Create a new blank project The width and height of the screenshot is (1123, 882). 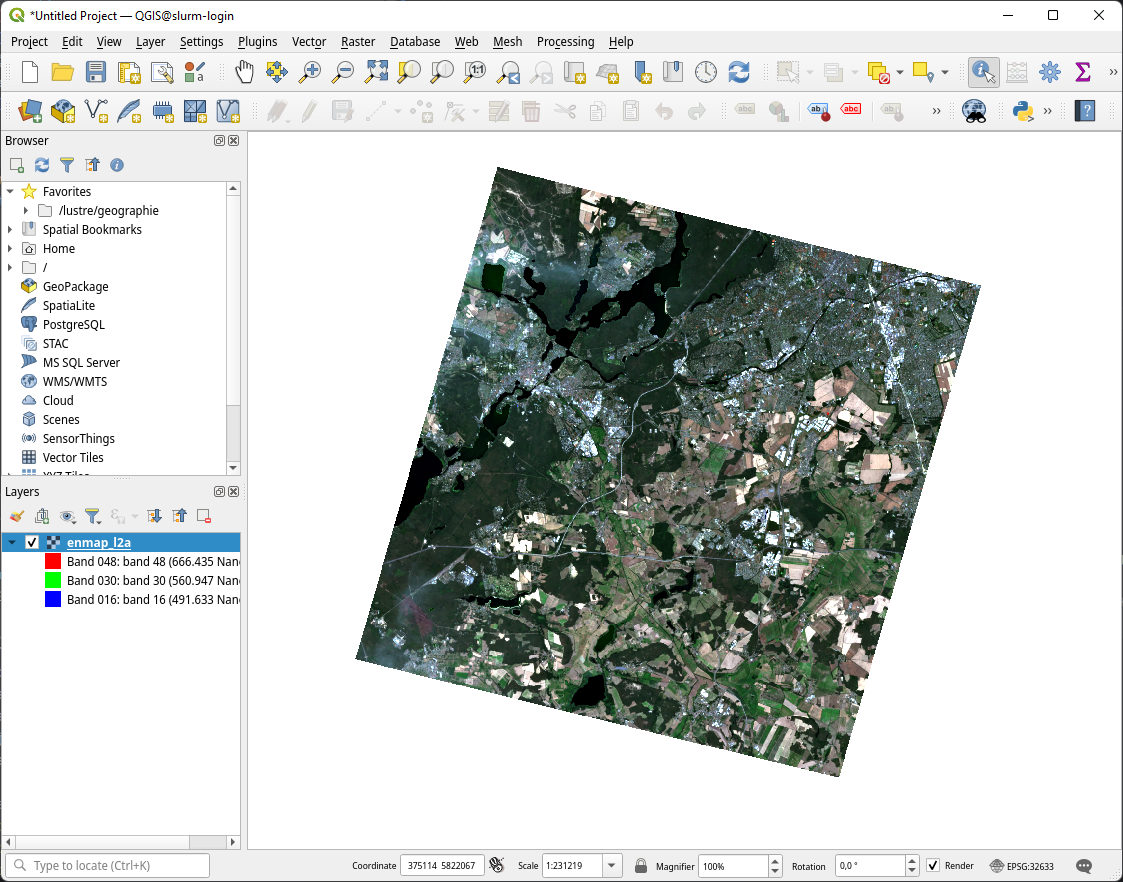pos(29,72)
